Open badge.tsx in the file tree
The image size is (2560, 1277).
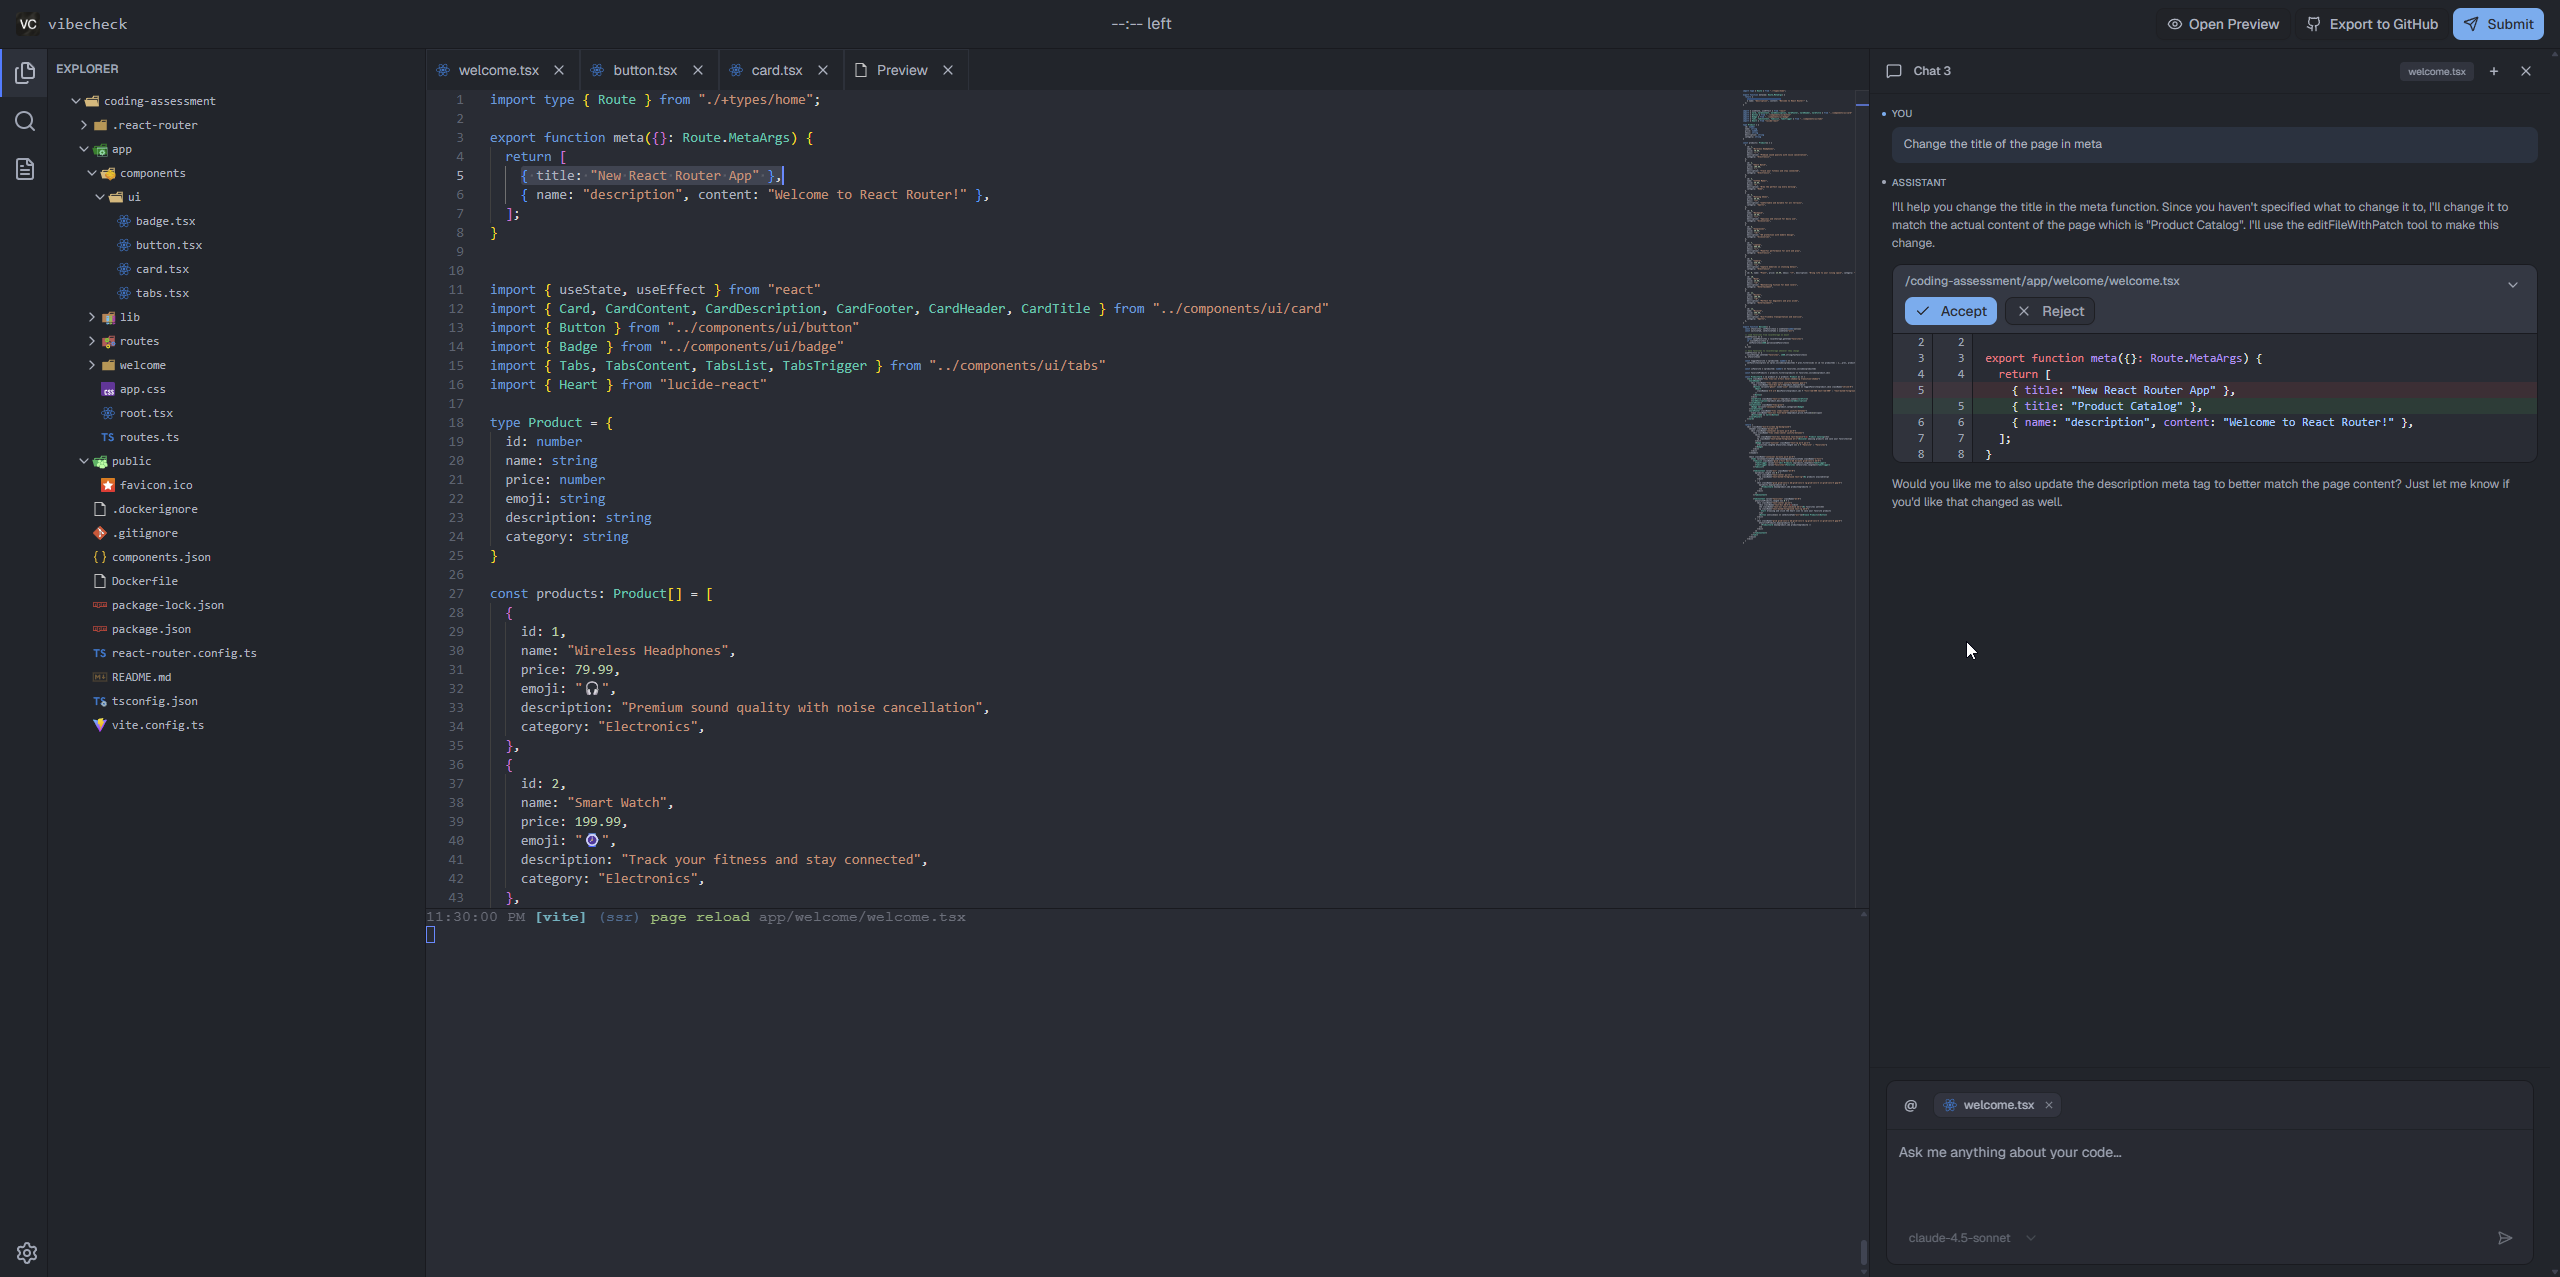click(165, 221)
